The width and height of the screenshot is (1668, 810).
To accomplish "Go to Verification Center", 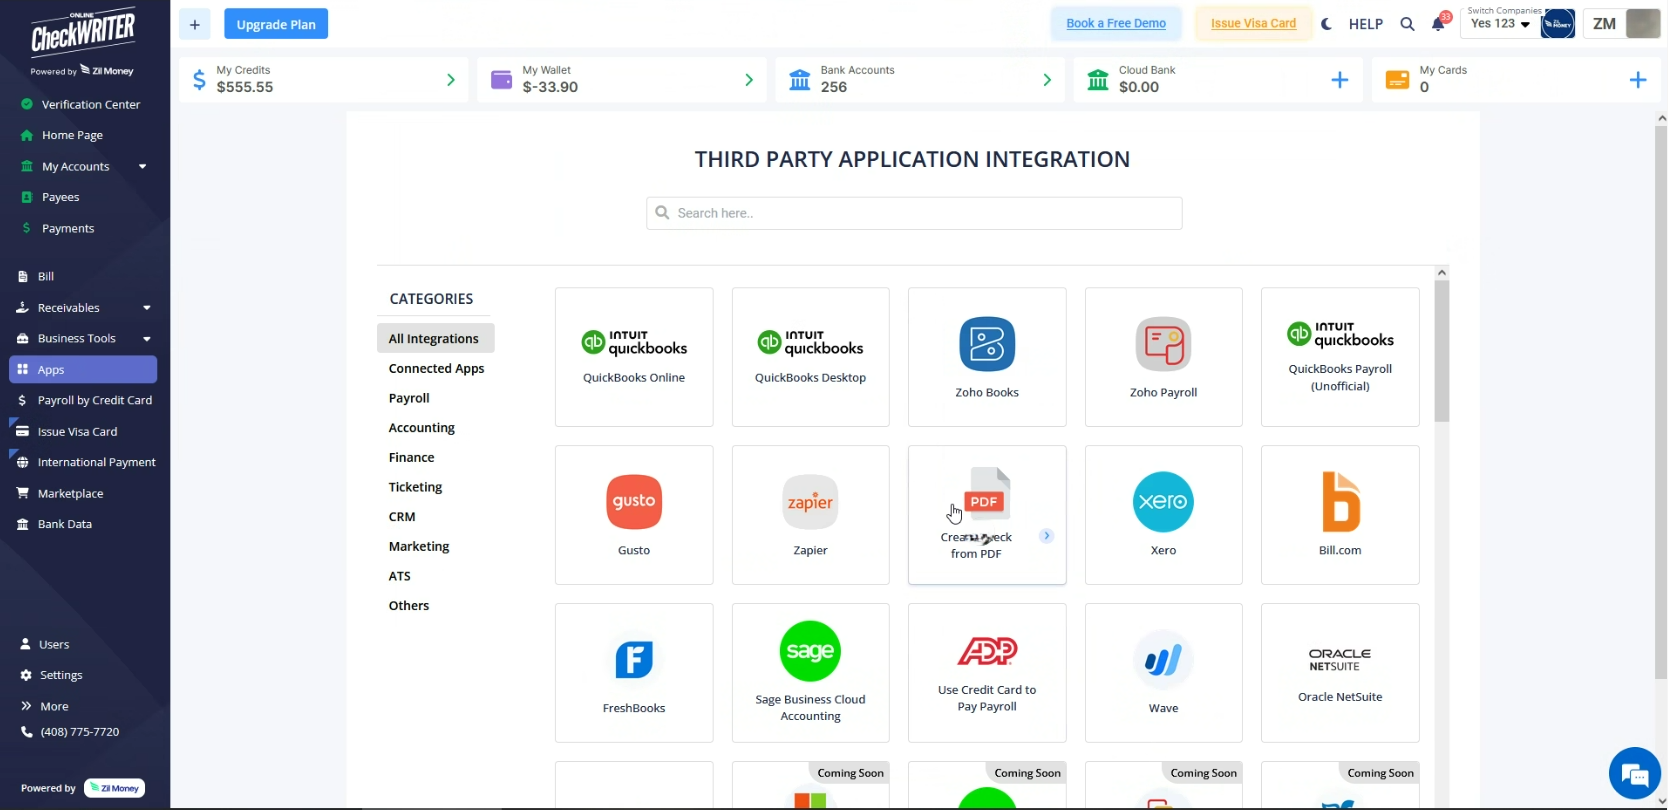I will (x=81, y=105).
